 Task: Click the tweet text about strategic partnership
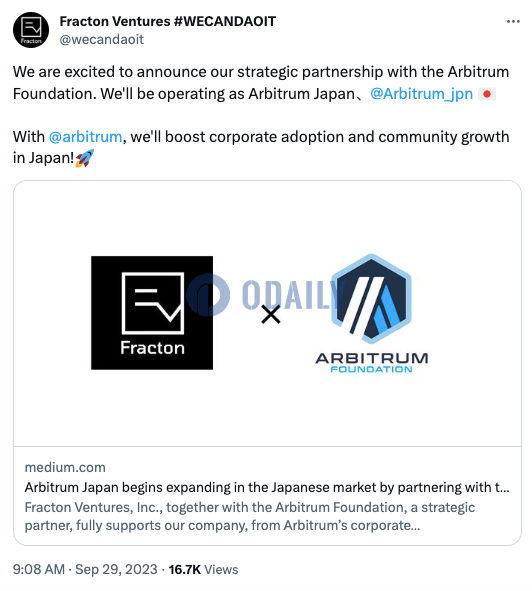point(261,83)
